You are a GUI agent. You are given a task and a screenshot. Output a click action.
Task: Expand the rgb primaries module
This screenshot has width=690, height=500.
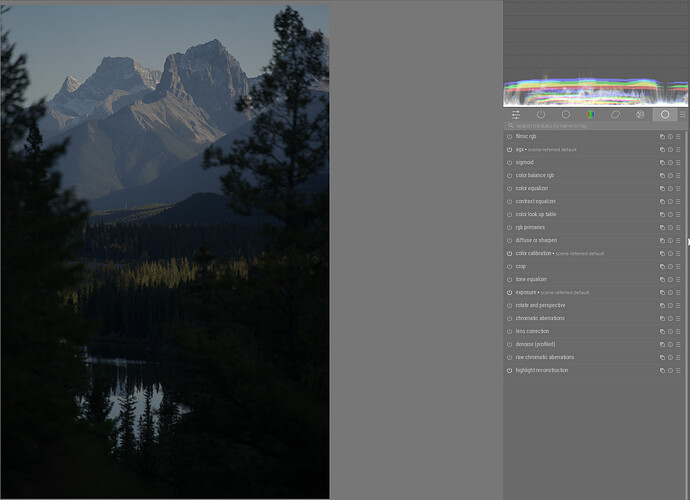[x=530, y=228]
